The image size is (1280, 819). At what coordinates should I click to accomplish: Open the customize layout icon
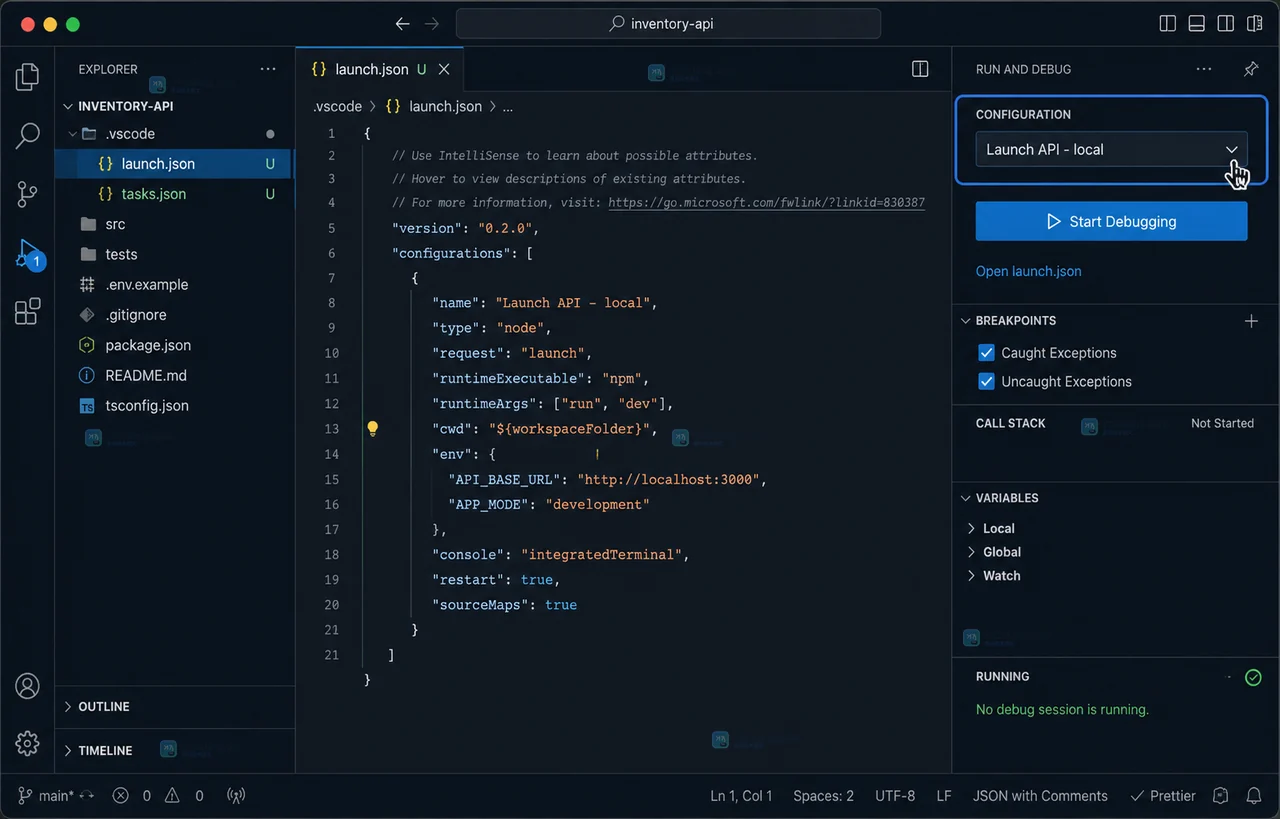point(1254,24)
